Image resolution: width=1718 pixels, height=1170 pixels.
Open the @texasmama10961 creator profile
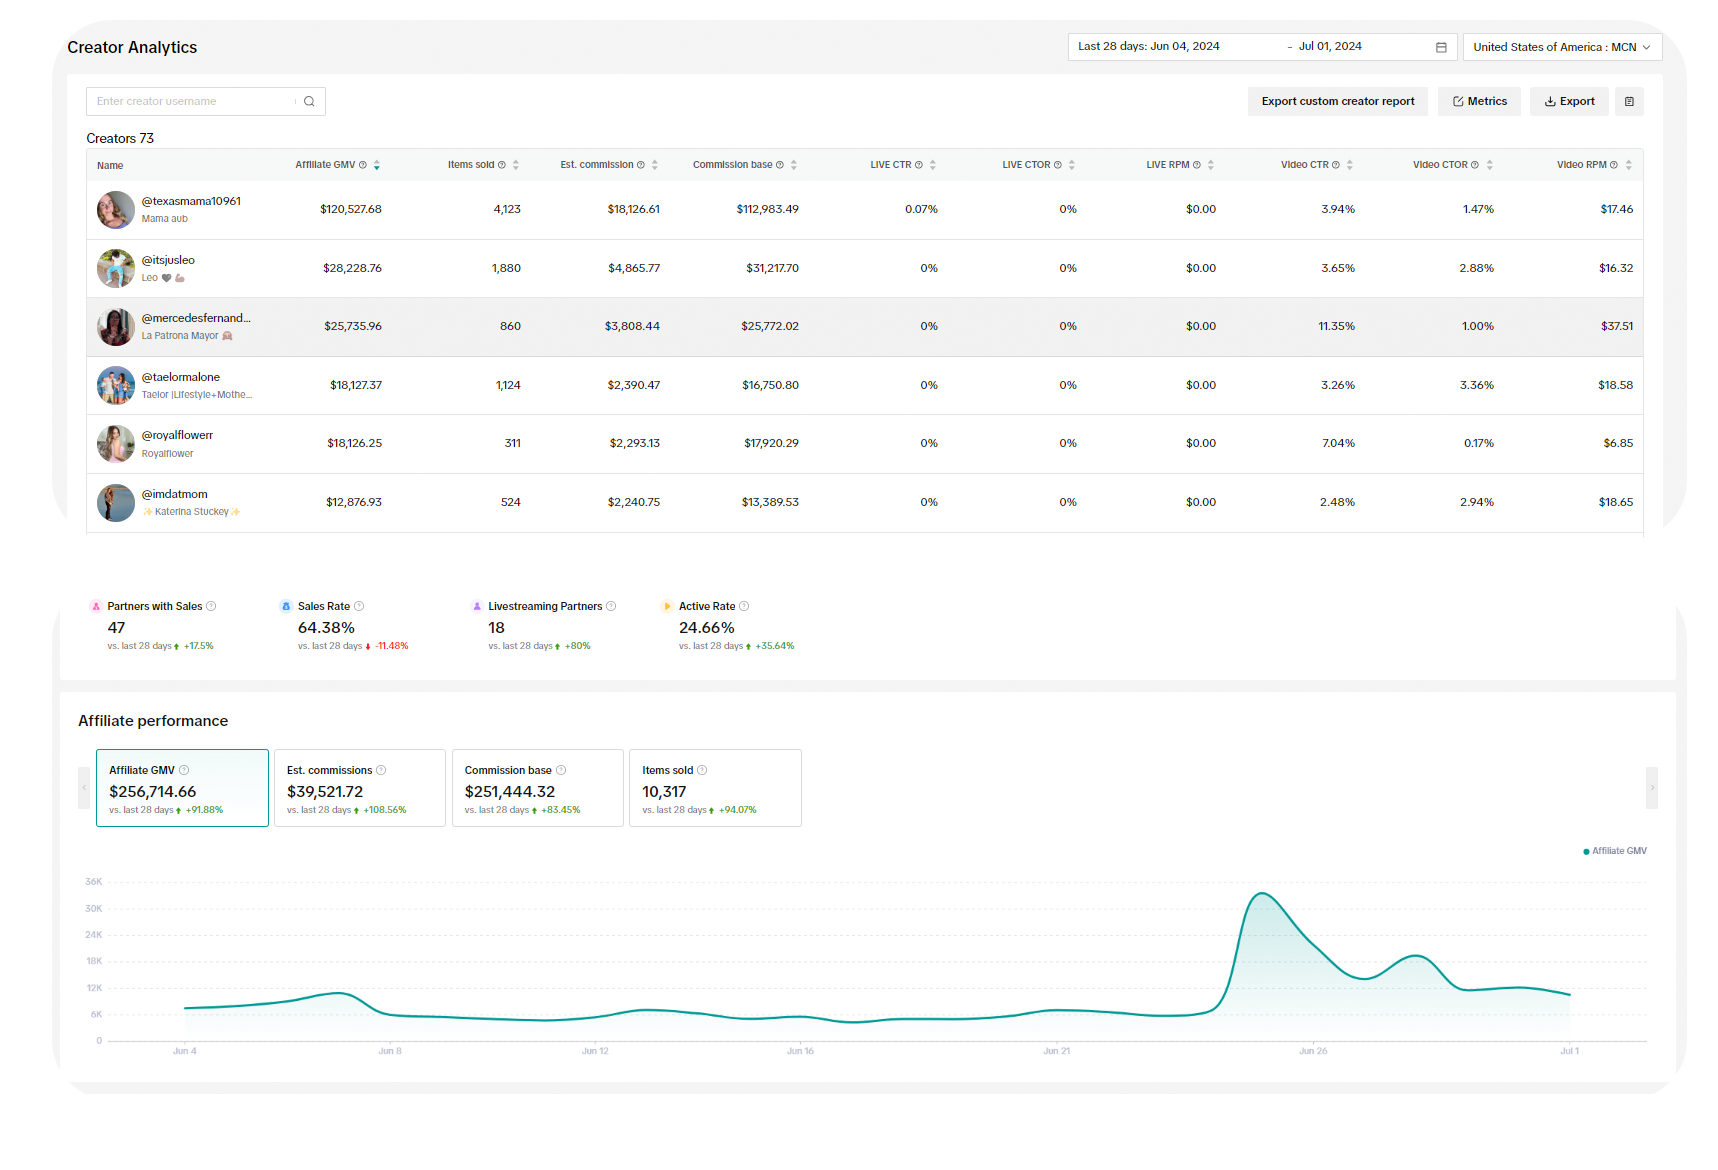click(x=191, y=201)
